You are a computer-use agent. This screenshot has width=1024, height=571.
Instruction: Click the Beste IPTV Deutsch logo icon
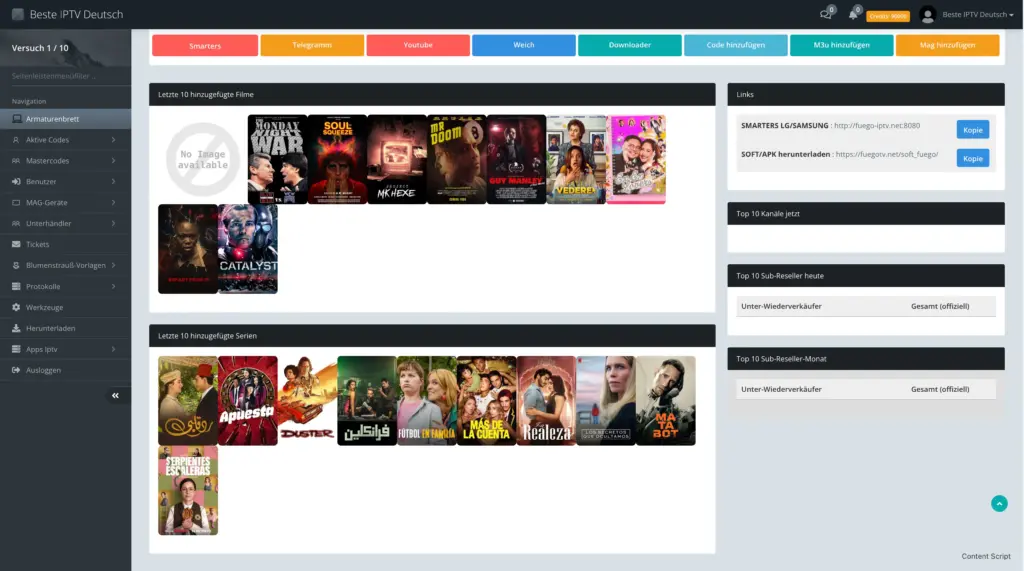point(18,14)
